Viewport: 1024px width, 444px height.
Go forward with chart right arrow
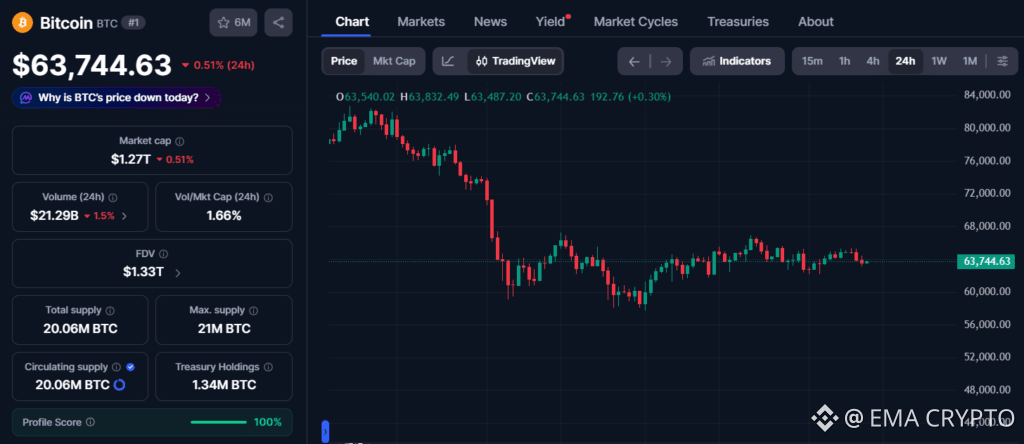(x=666, y=61)
